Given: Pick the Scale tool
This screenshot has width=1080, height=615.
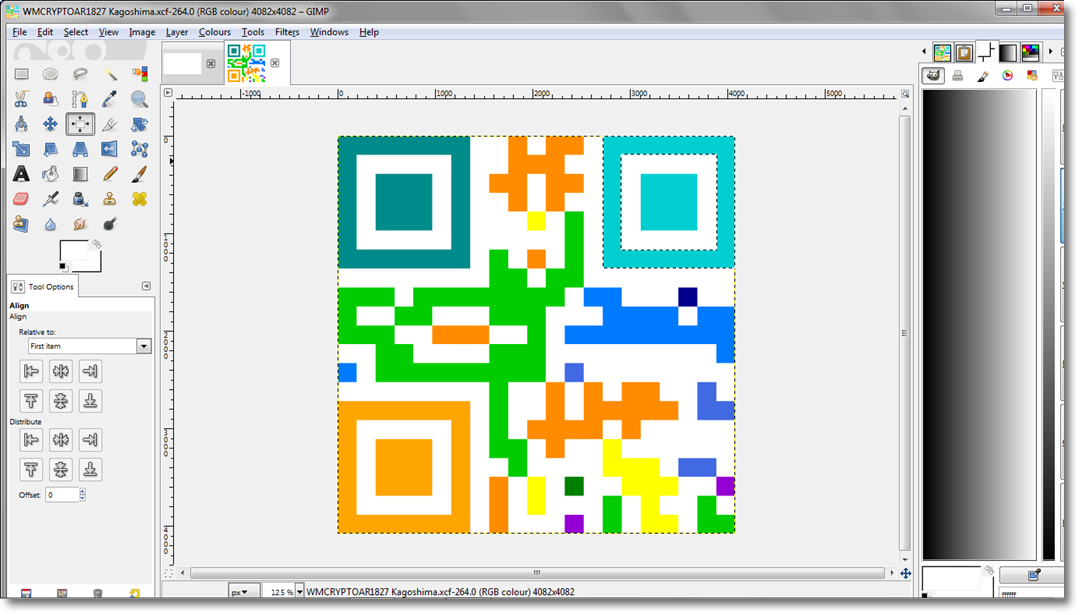Looking at the screenshot, I should [x=21, y=149].
